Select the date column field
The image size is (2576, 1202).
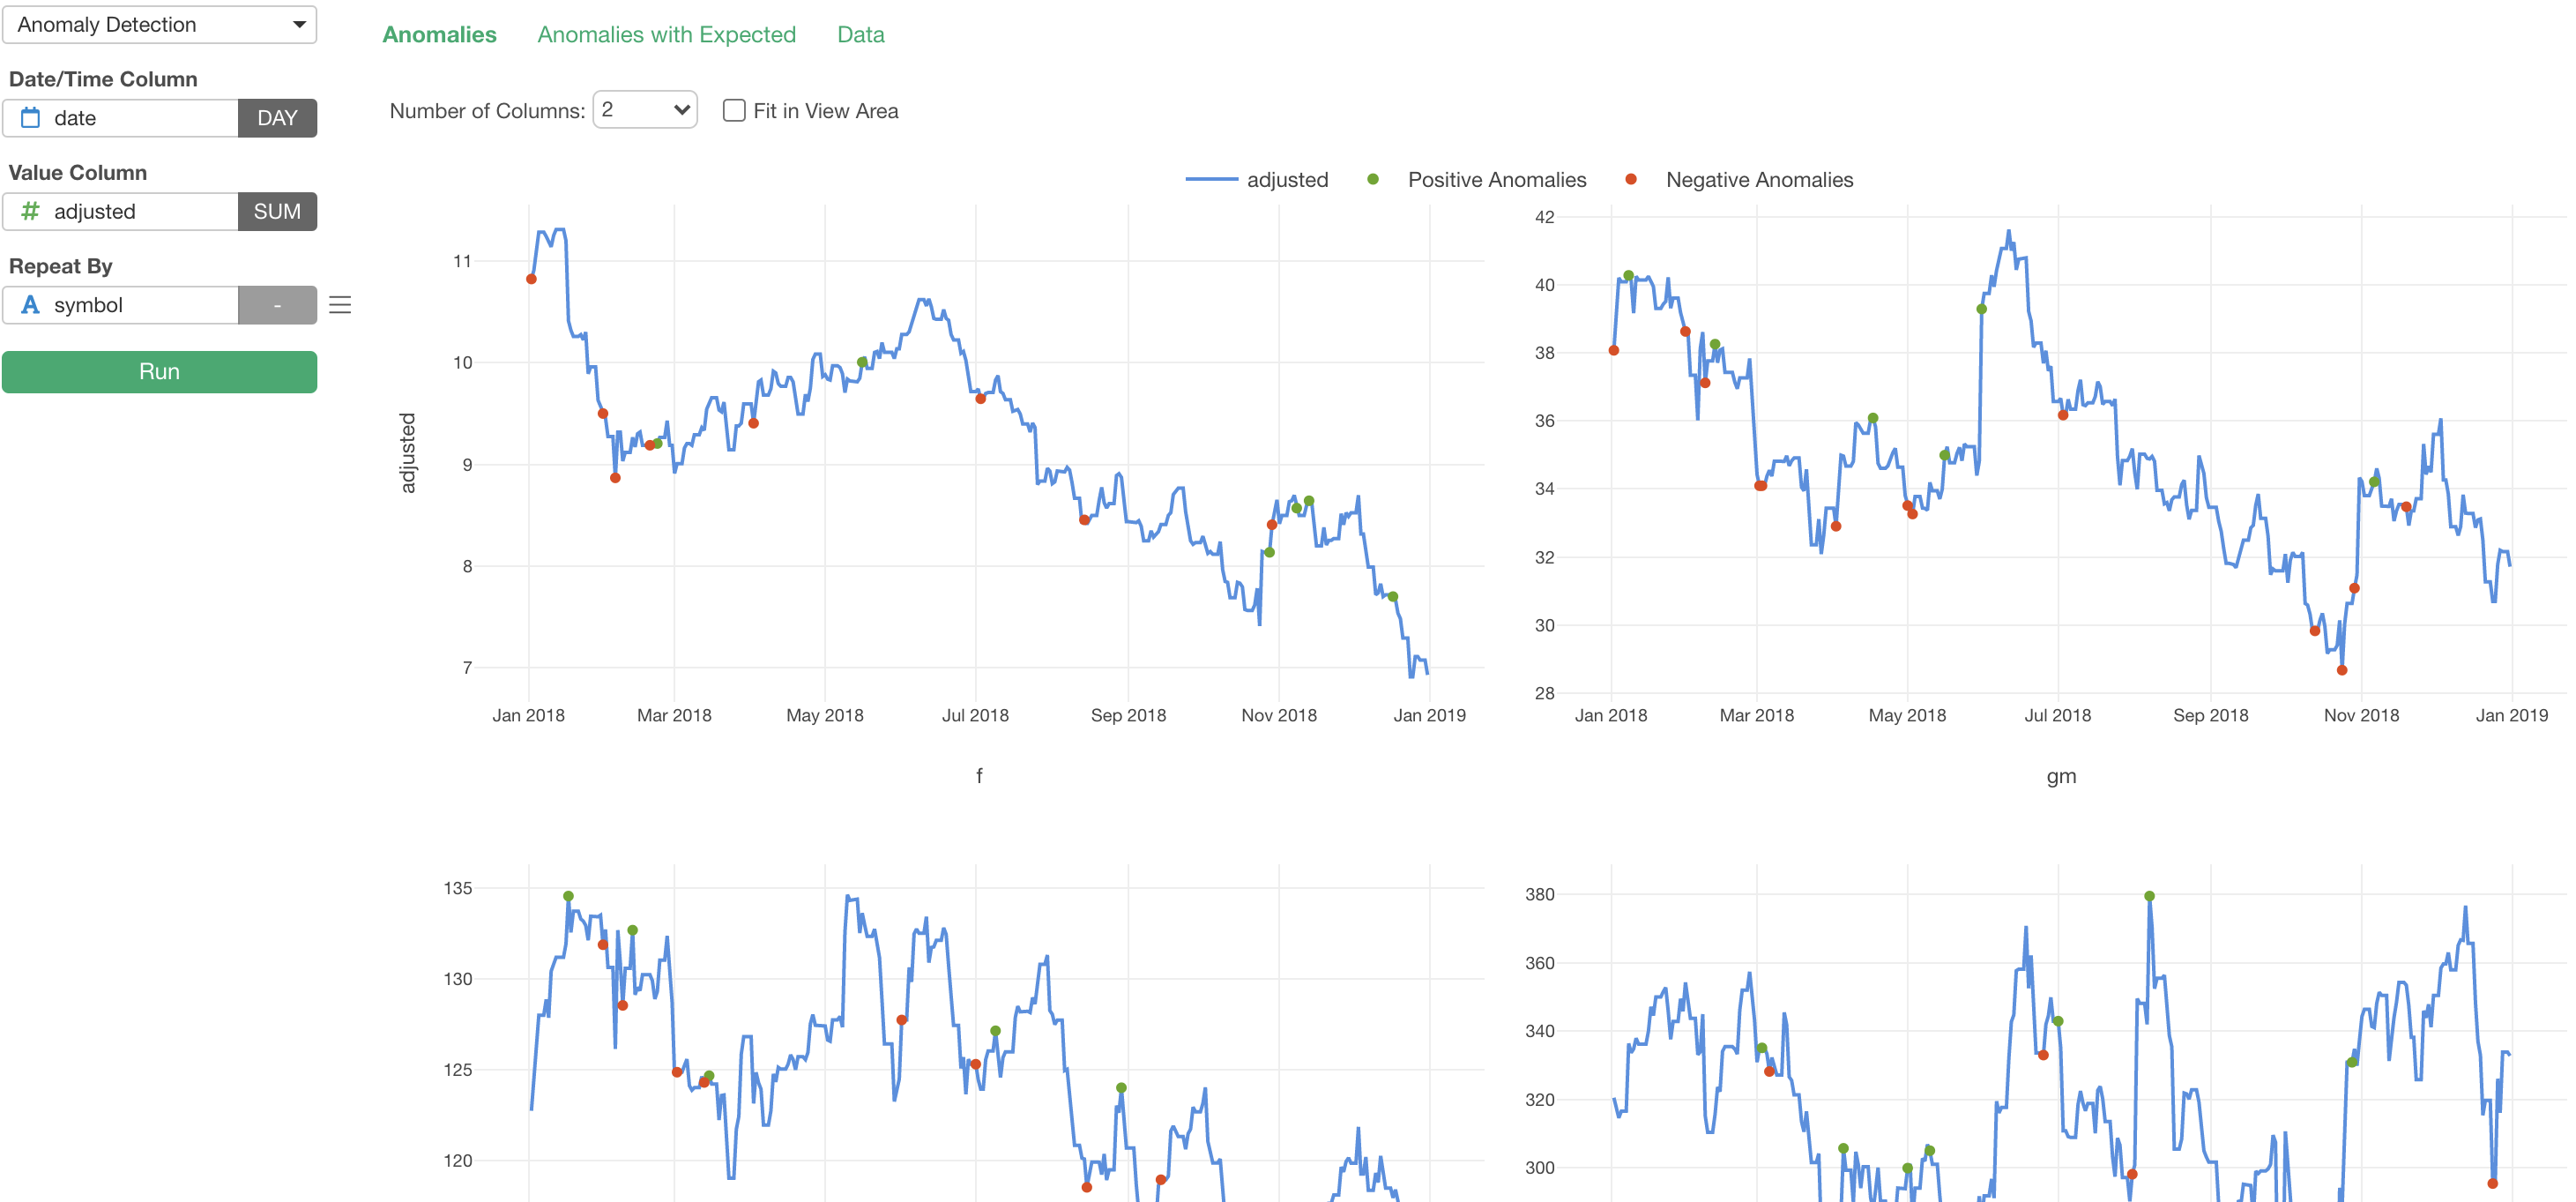tap(120, 118)
